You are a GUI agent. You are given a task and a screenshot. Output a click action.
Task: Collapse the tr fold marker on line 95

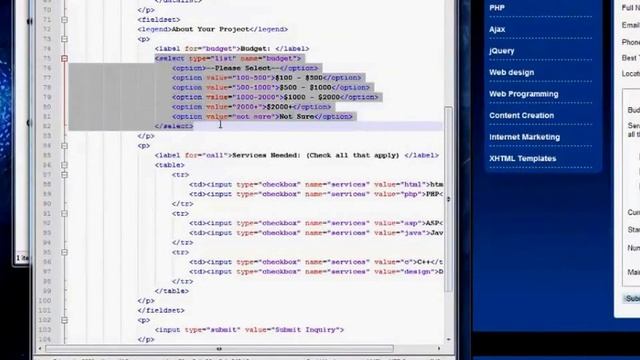pos(64,252)
